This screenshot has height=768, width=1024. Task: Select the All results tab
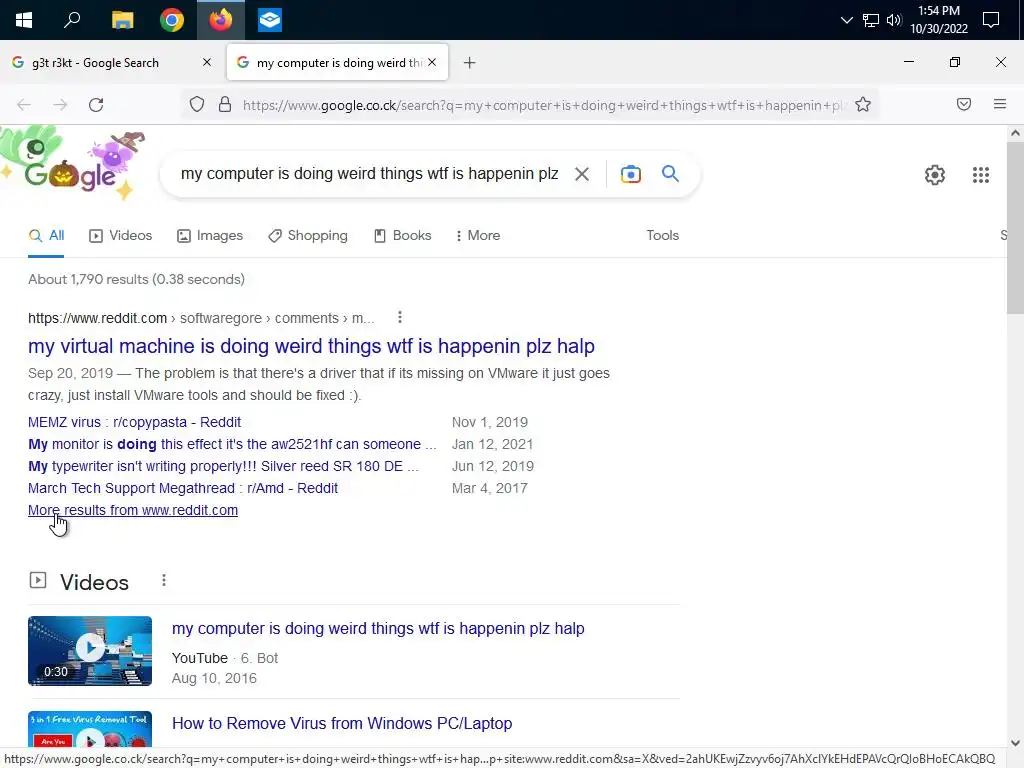[46, 236]
